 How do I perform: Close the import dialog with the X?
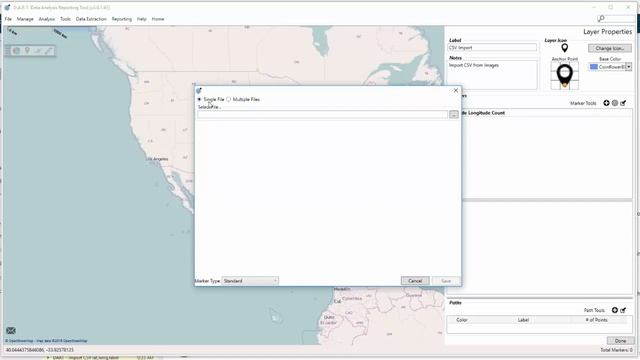click(x=456, y=90)
